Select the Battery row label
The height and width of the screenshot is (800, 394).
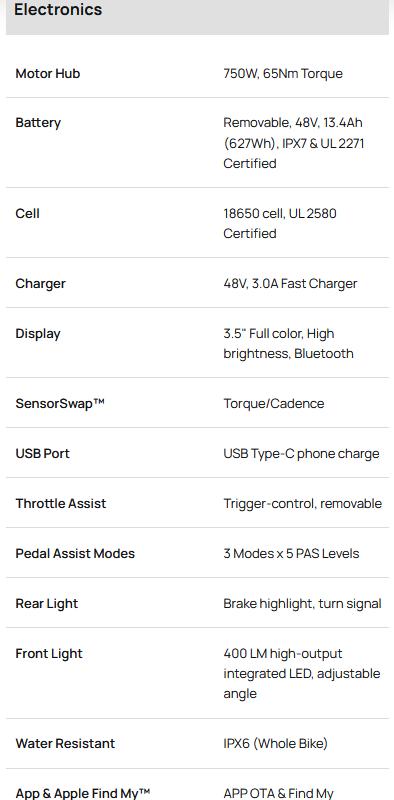38,123
